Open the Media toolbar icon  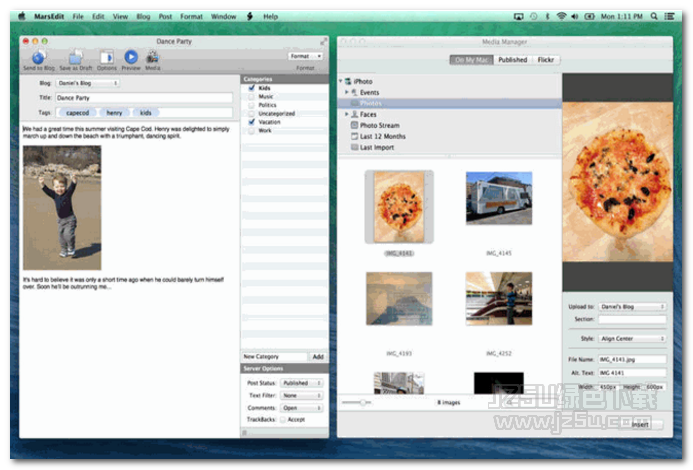[x=152, y=57]
